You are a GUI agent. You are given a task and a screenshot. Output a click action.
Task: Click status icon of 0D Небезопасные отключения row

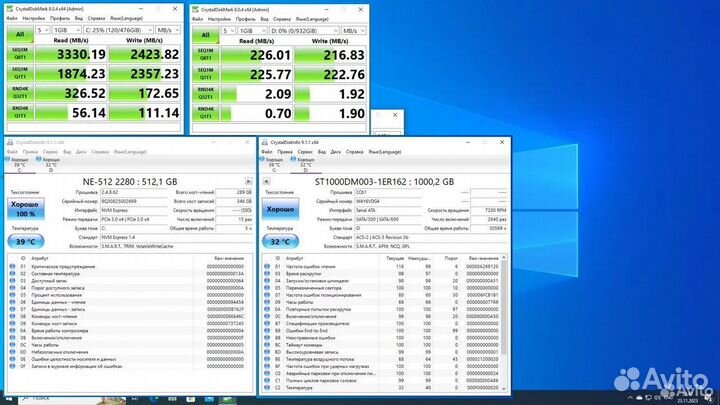(x=12, y=352)
